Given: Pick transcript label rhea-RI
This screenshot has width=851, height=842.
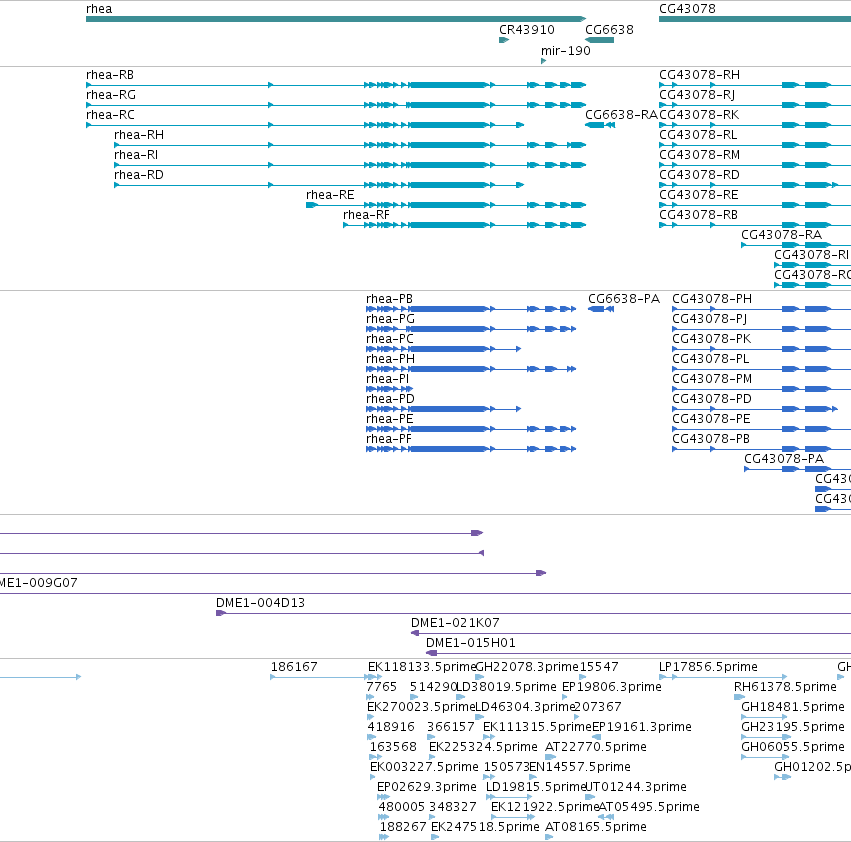Looking at the screenshot, I should coord(136,155).
